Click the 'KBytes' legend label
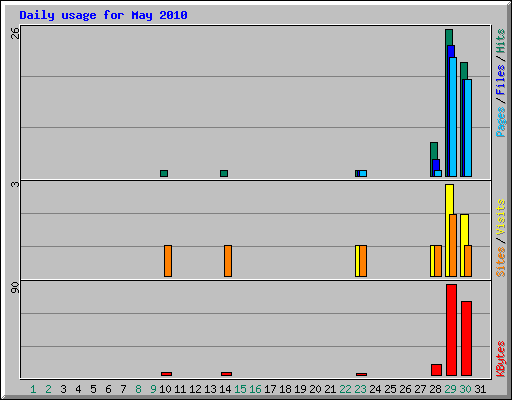The image size is (512, 400). [x=500, y=359]
